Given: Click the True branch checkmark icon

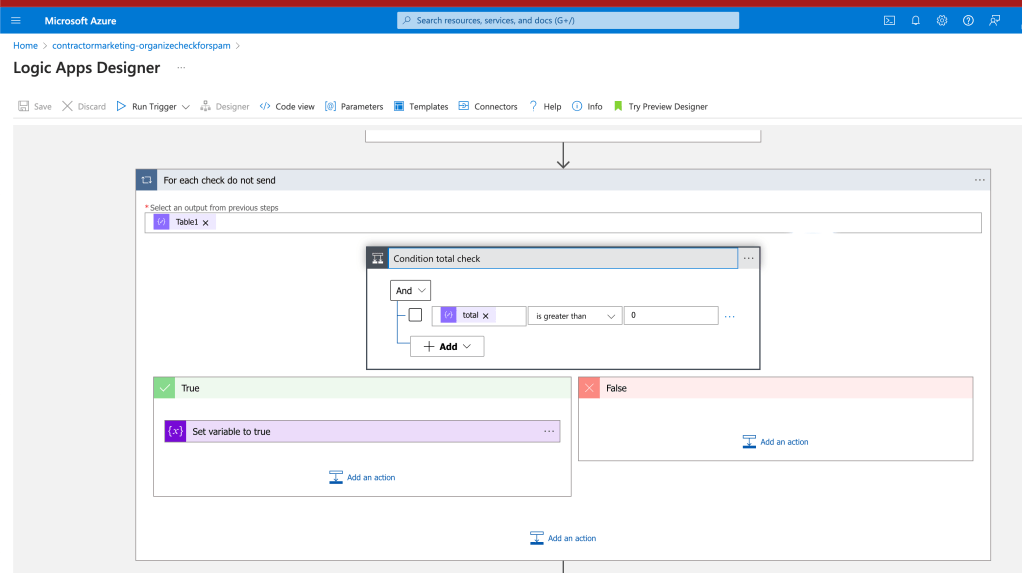Looking at the screenshot, I should [165, 388].
